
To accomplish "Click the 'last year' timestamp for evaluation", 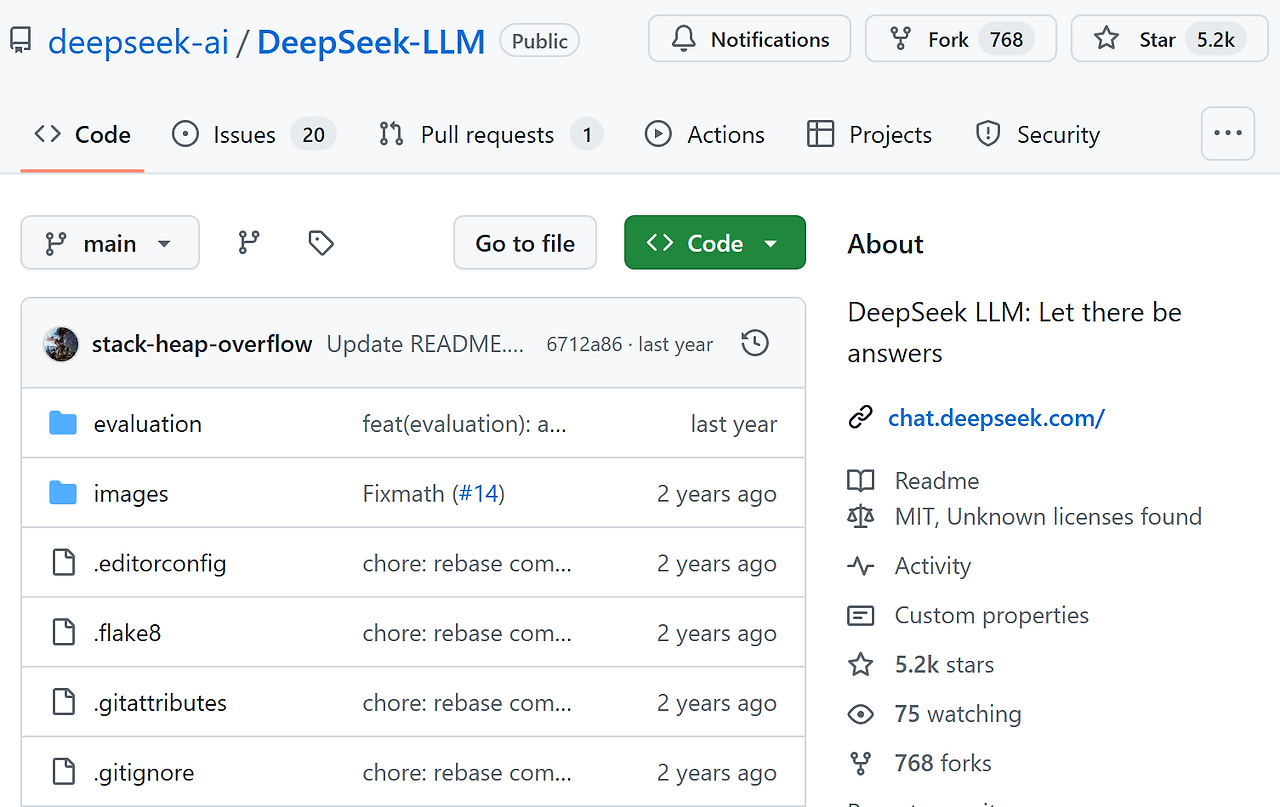I will click(734, 424).
